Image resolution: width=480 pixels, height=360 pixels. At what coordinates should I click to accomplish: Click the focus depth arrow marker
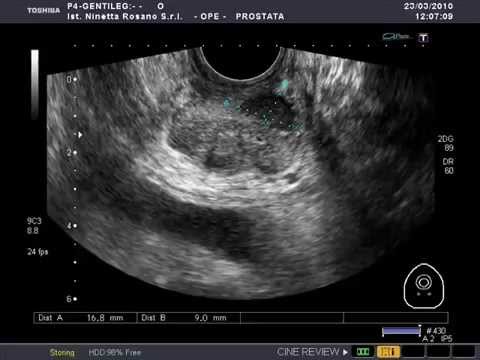(80, 135)
